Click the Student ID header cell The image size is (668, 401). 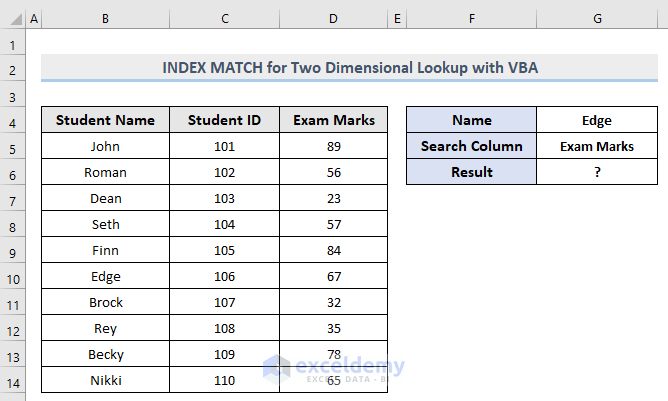224,120
